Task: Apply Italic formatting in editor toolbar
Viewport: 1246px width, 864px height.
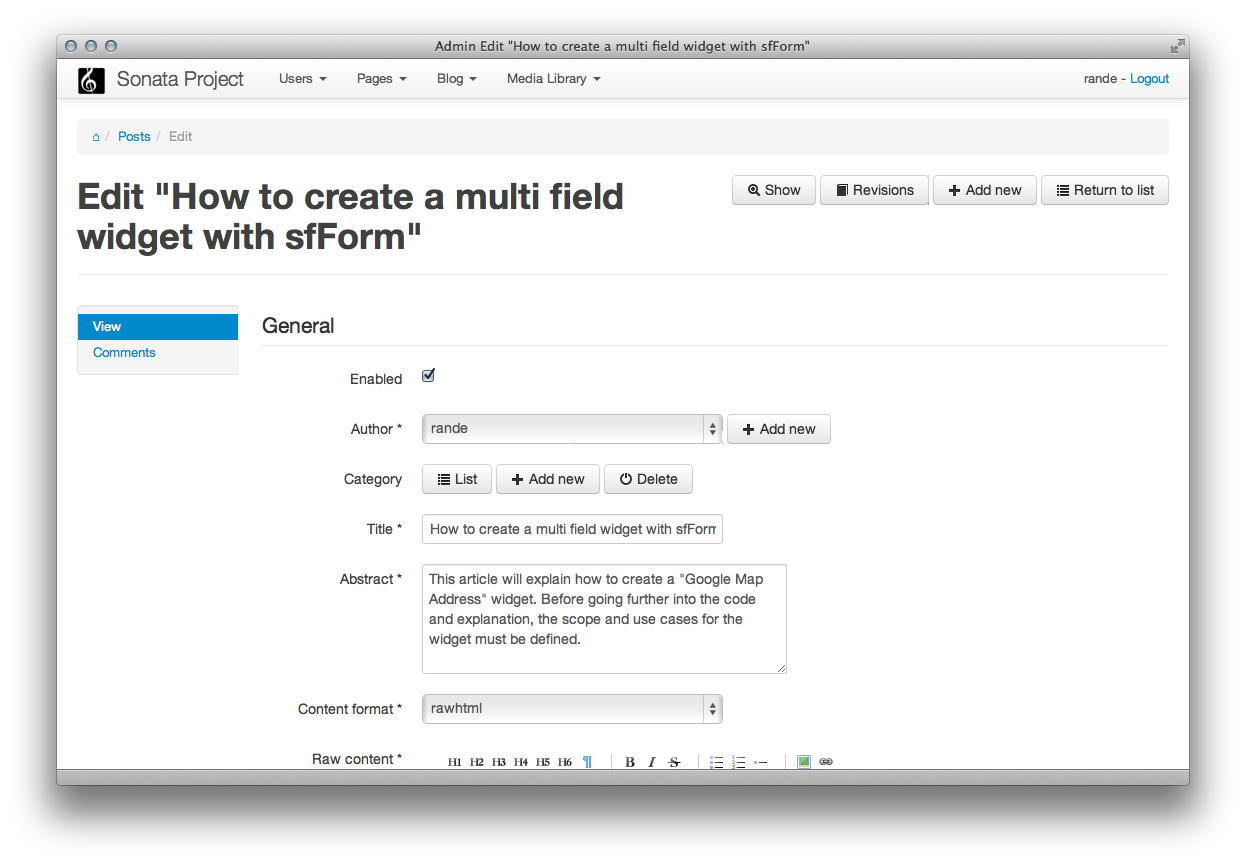Action: [652, 762]
